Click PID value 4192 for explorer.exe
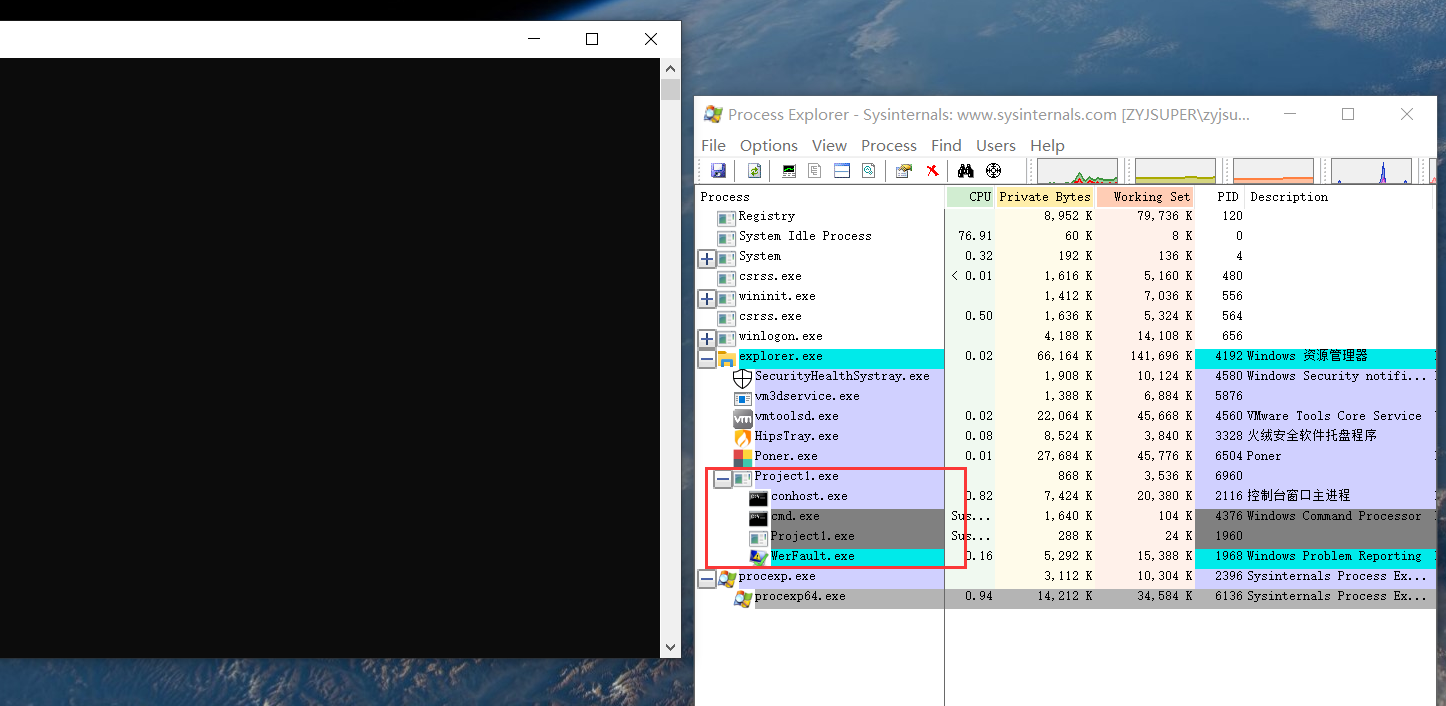Screen dimensions: 1446x706 (1228, 356)
